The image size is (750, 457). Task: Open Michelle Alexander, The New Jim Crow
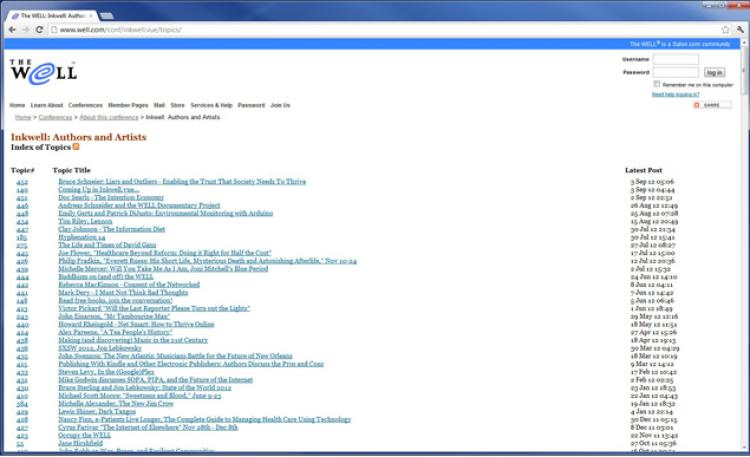point(116,403)
